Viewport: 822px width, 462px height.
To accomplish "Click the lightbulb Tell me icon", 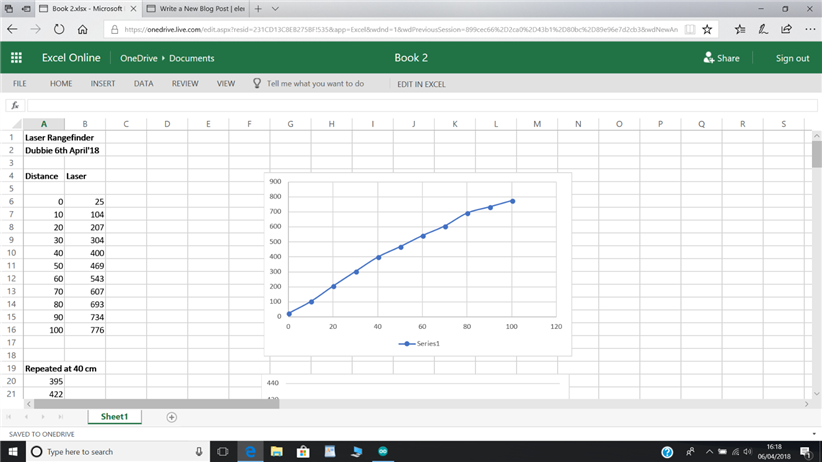I will pos(257,83).
